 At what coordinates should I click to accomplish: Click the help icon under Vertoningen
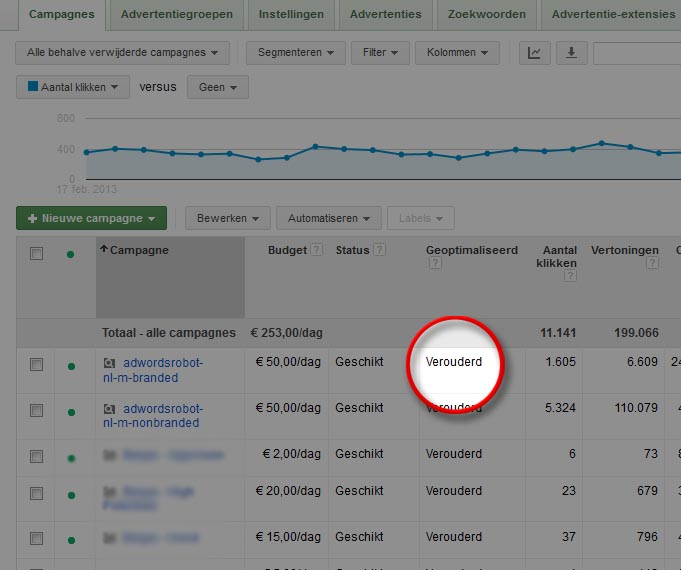[x=653, y=264]
